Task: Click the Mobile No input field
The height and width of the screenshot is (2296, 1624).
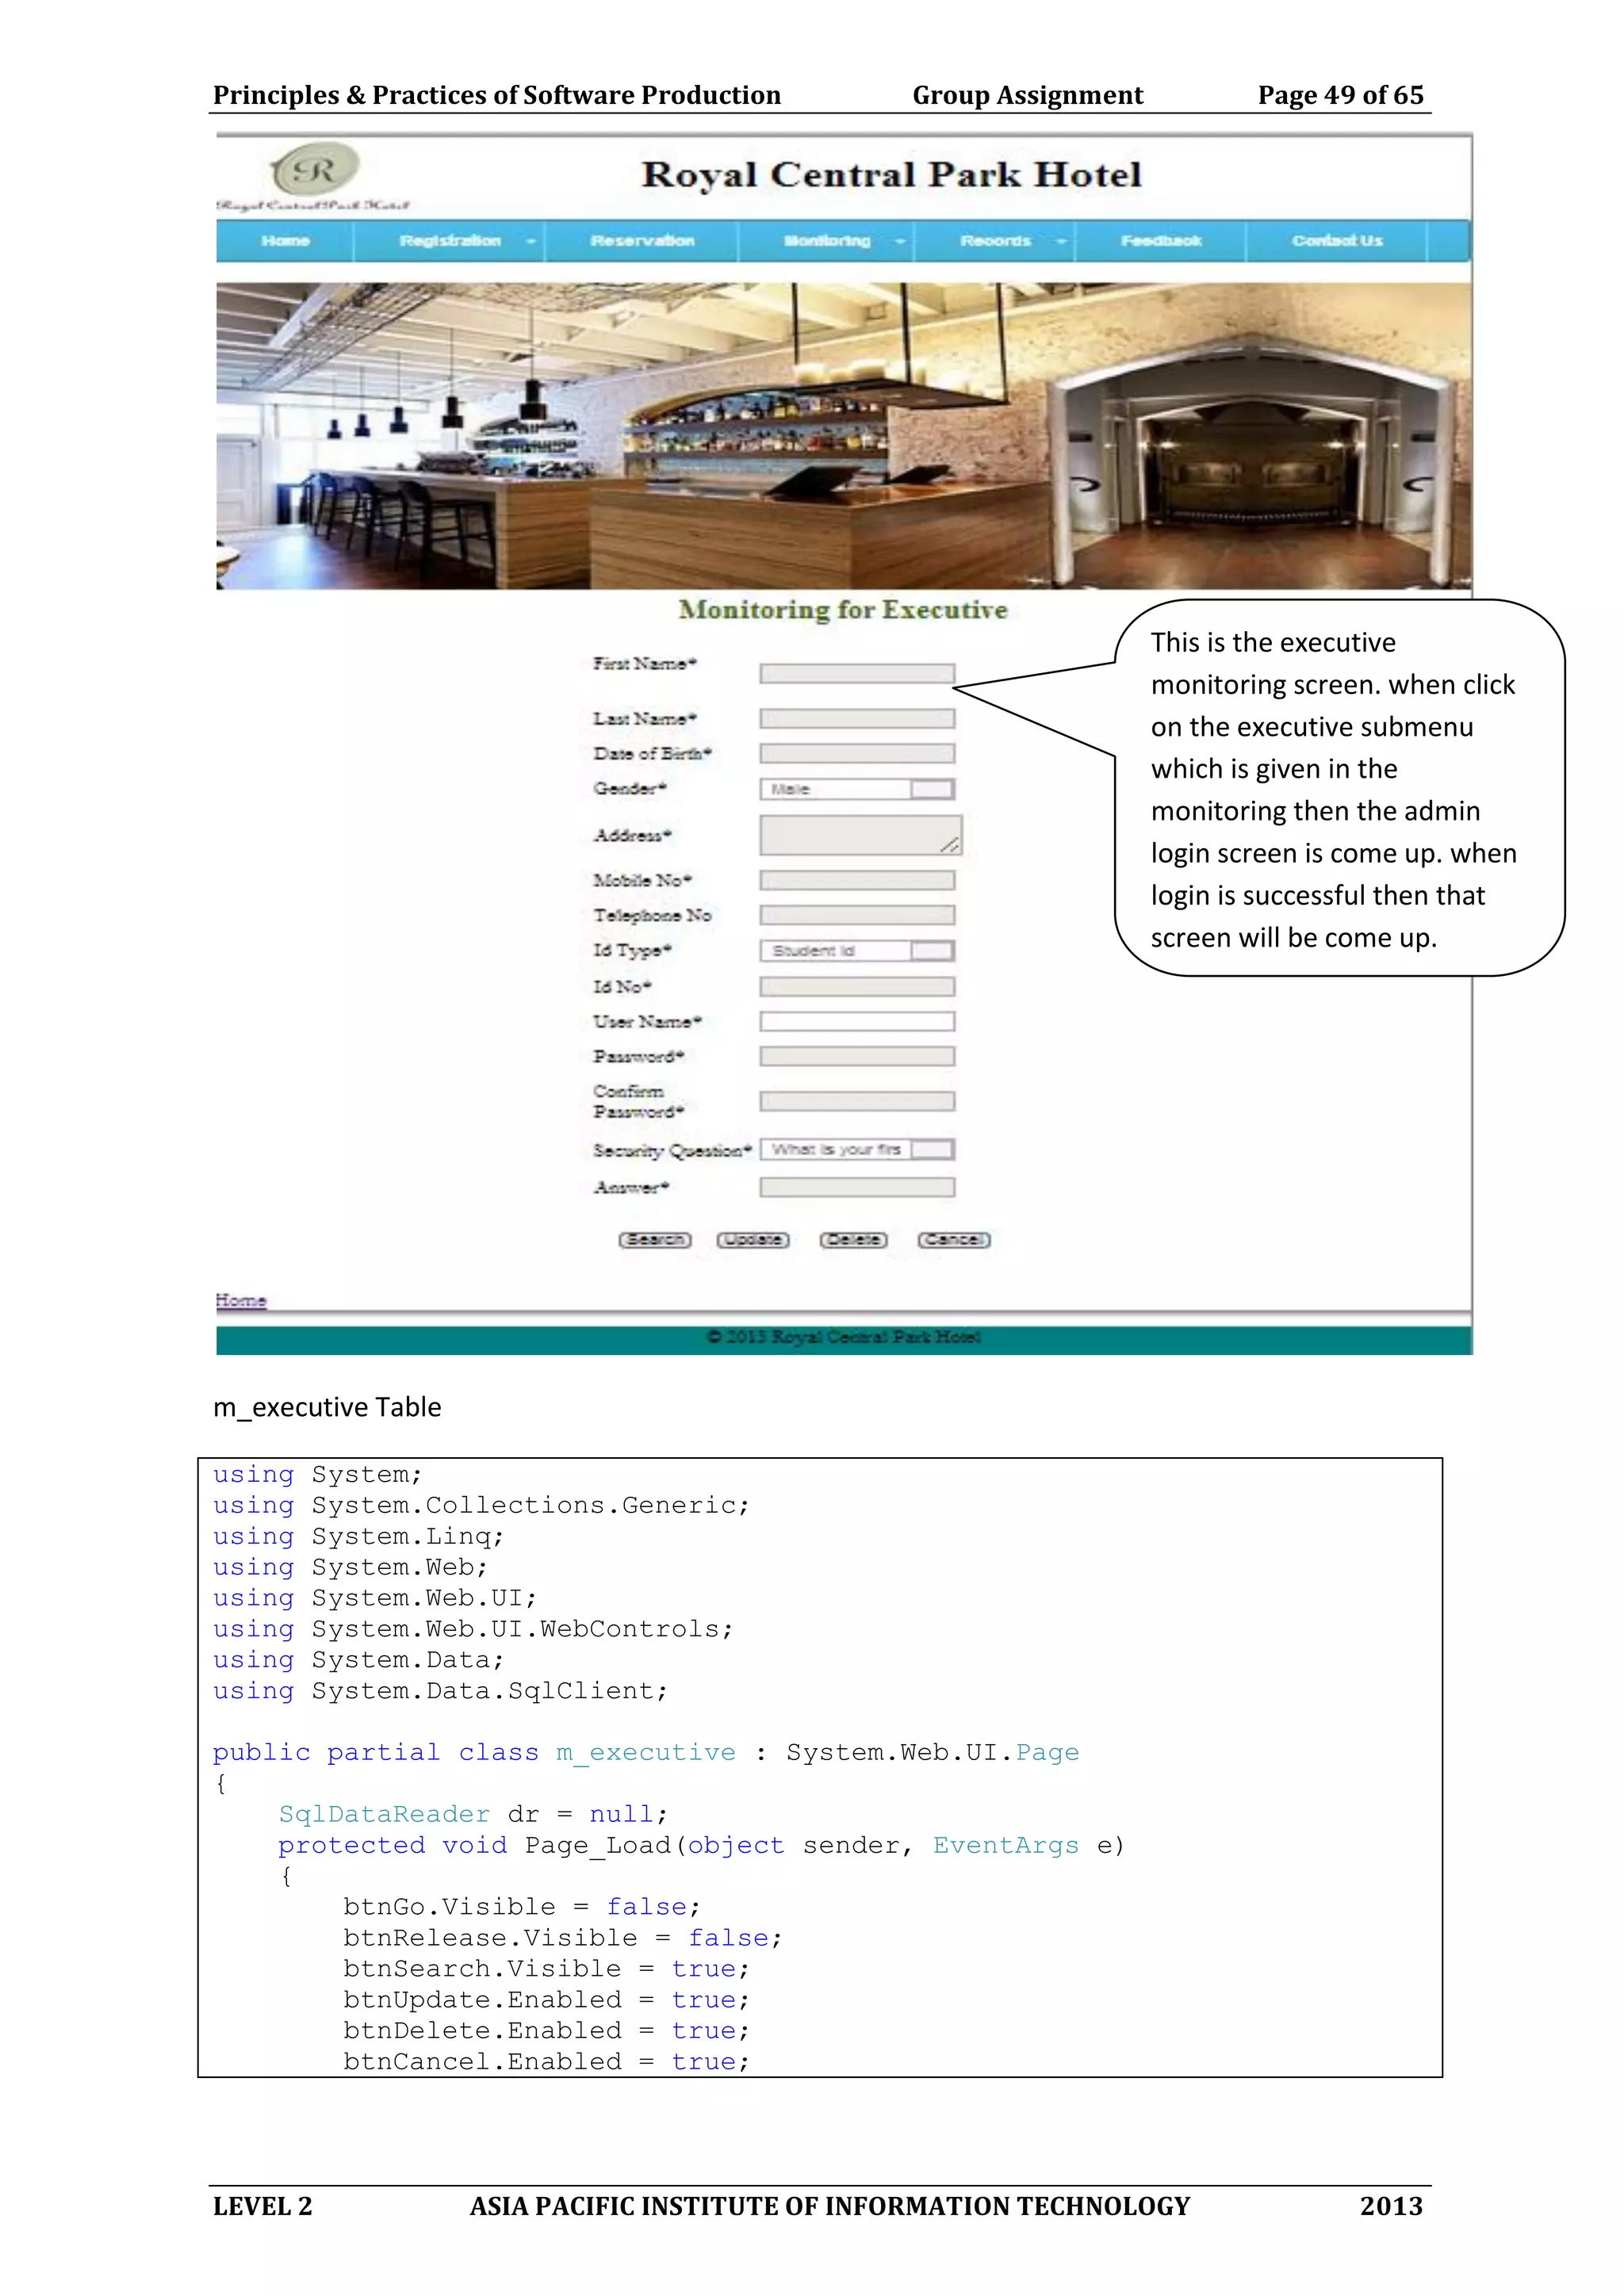Action: click(857, 881)
